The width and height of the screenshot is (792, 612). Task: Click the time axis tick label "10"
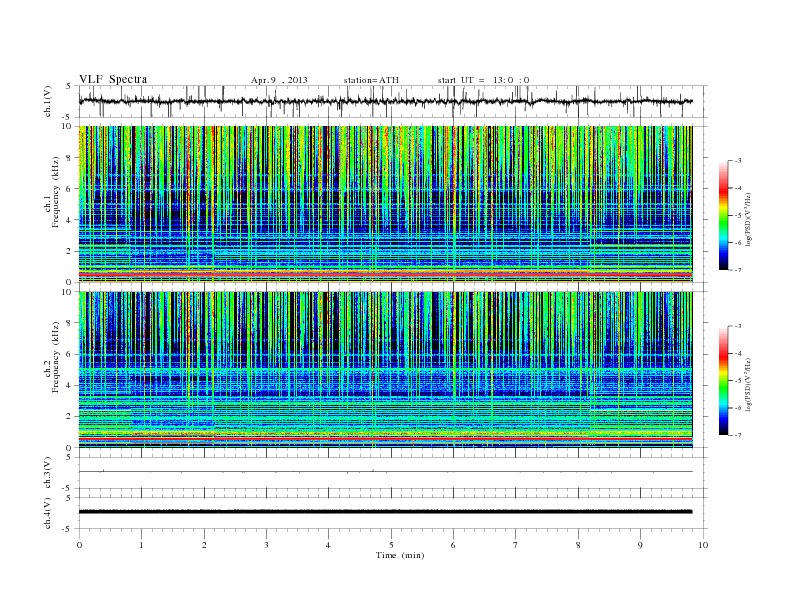pyautogui.click(x=703, y=545)
